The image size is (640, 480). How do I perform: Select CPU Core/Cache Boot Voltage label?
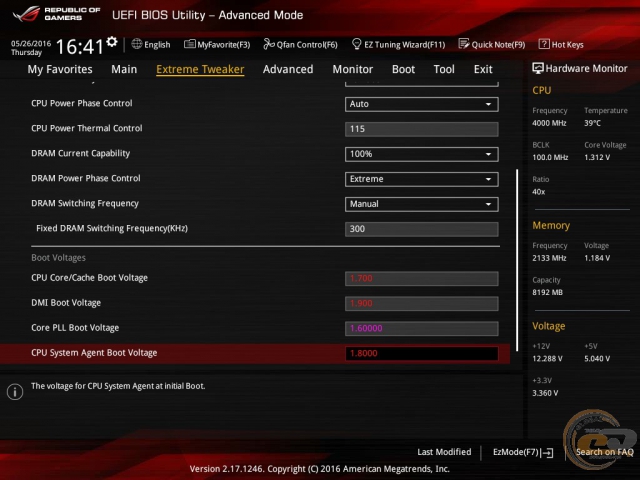tap(89, 278)
